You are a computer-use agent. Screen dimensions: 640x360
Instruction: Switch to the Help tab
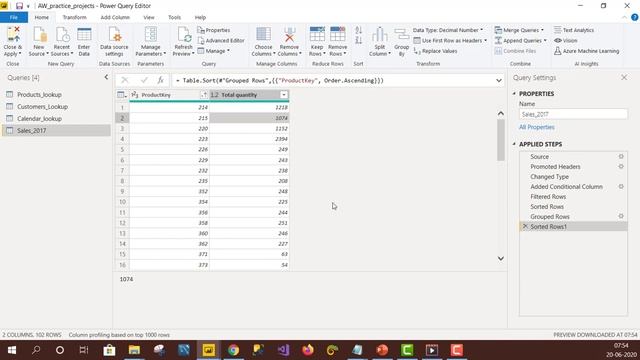(x=200, y=18)
